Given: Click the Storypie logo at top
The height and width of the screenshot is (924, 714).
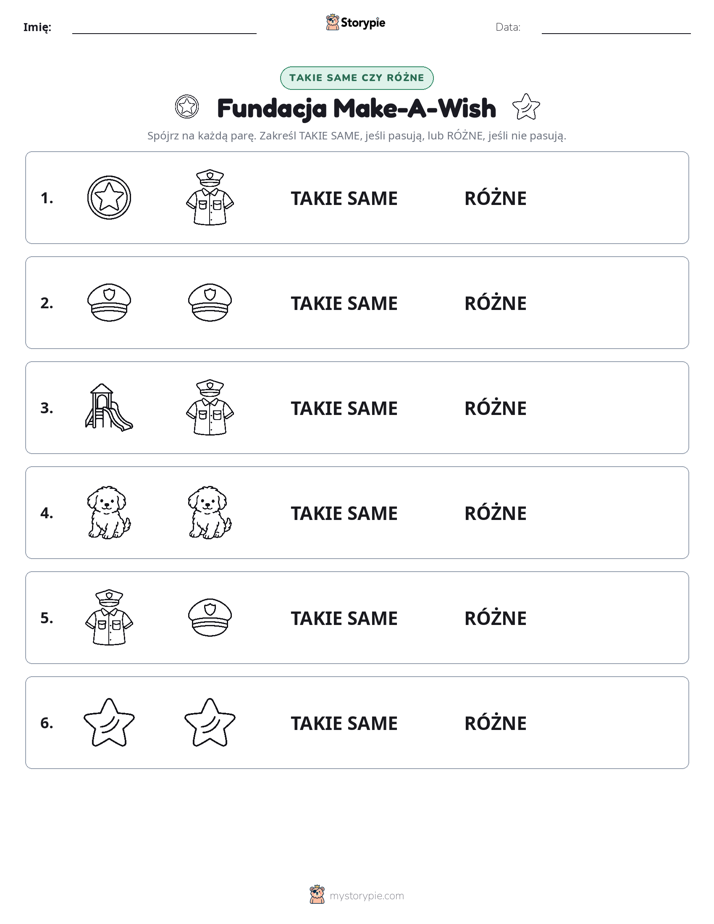Looking at the screenshot, I should pos(355,22).
